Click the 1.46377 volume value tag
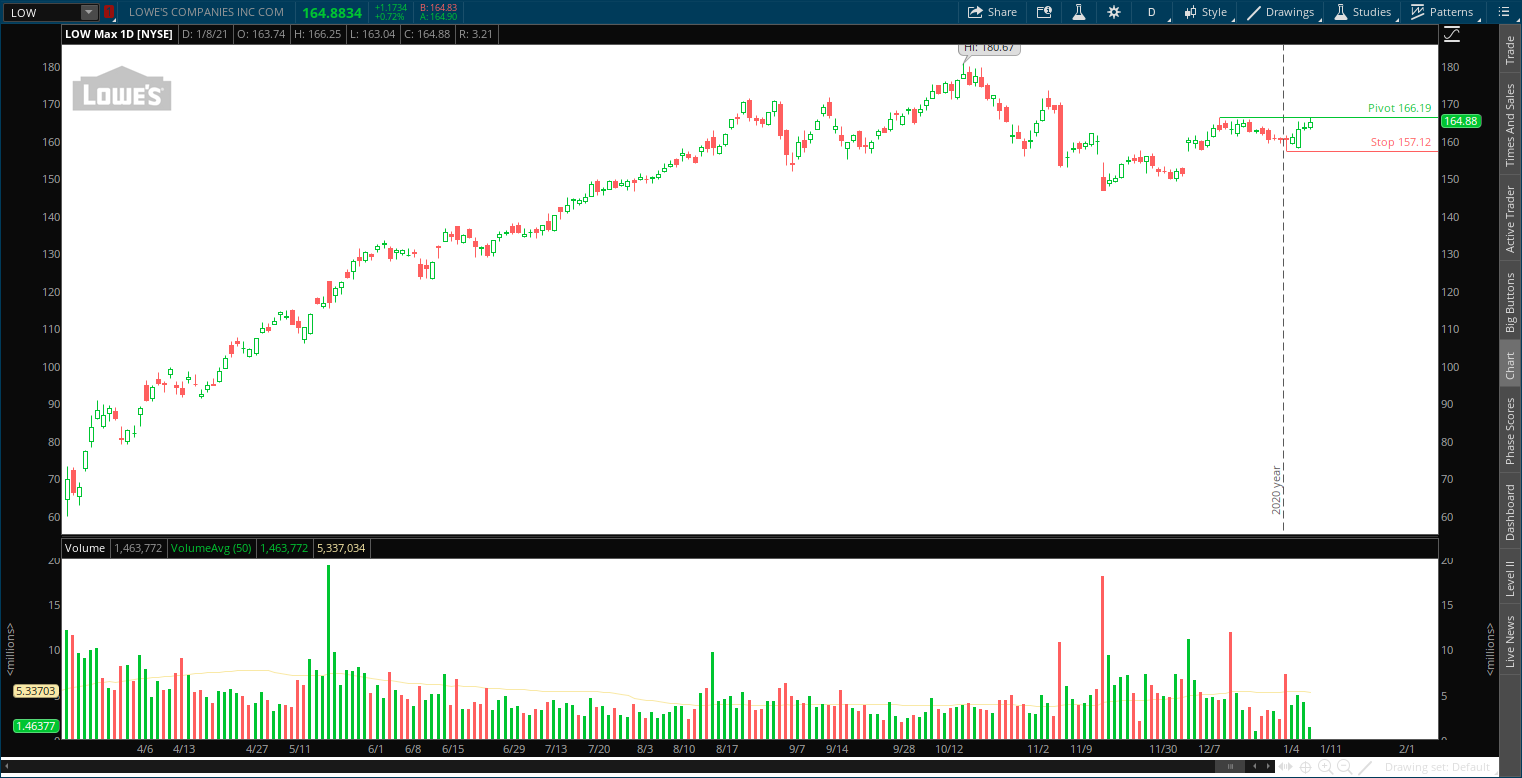The image size is (1522, 778). tap(36, 726)
